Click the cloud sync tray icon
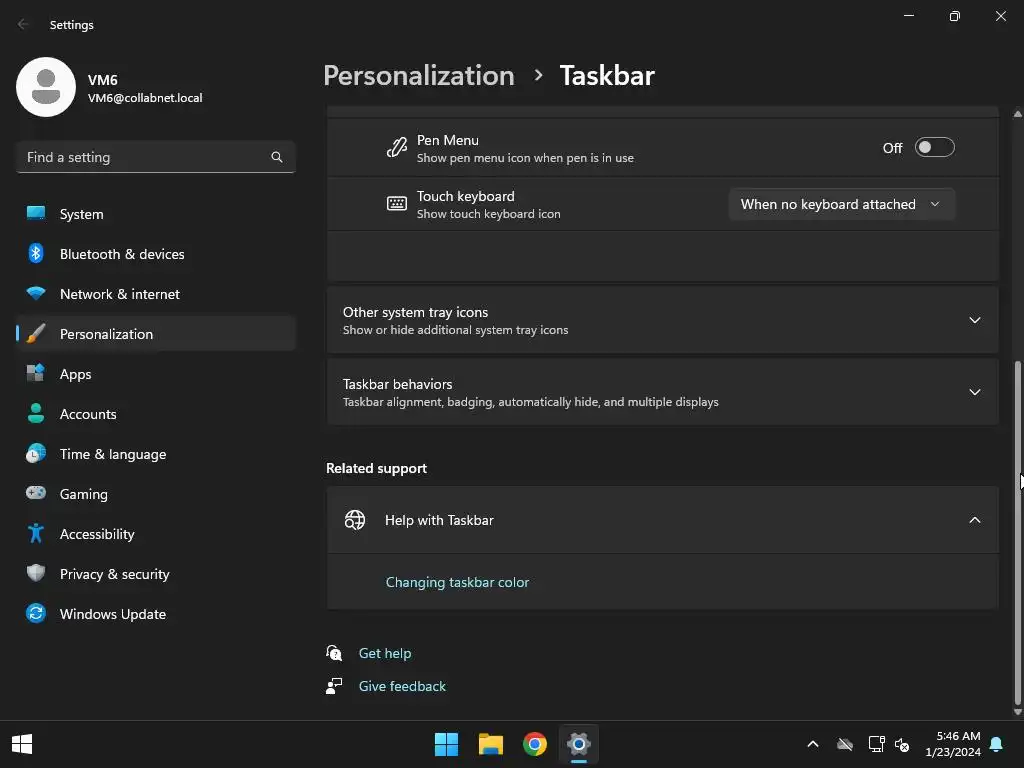 click(x=845, y=744)
